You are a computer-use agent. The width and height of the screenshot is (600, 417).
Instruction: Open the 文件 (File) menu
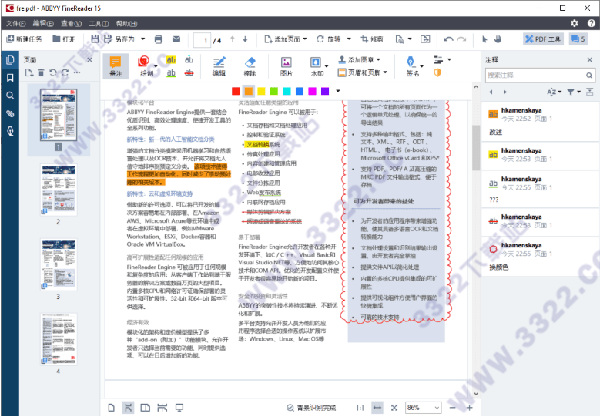16,24
